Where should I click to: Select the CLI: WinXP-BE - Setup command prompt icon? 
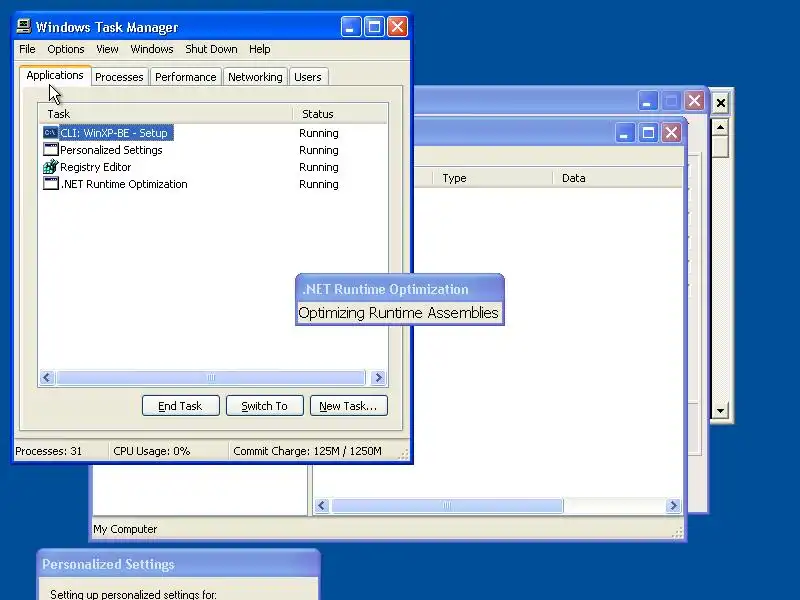click(x=51, y=133)
